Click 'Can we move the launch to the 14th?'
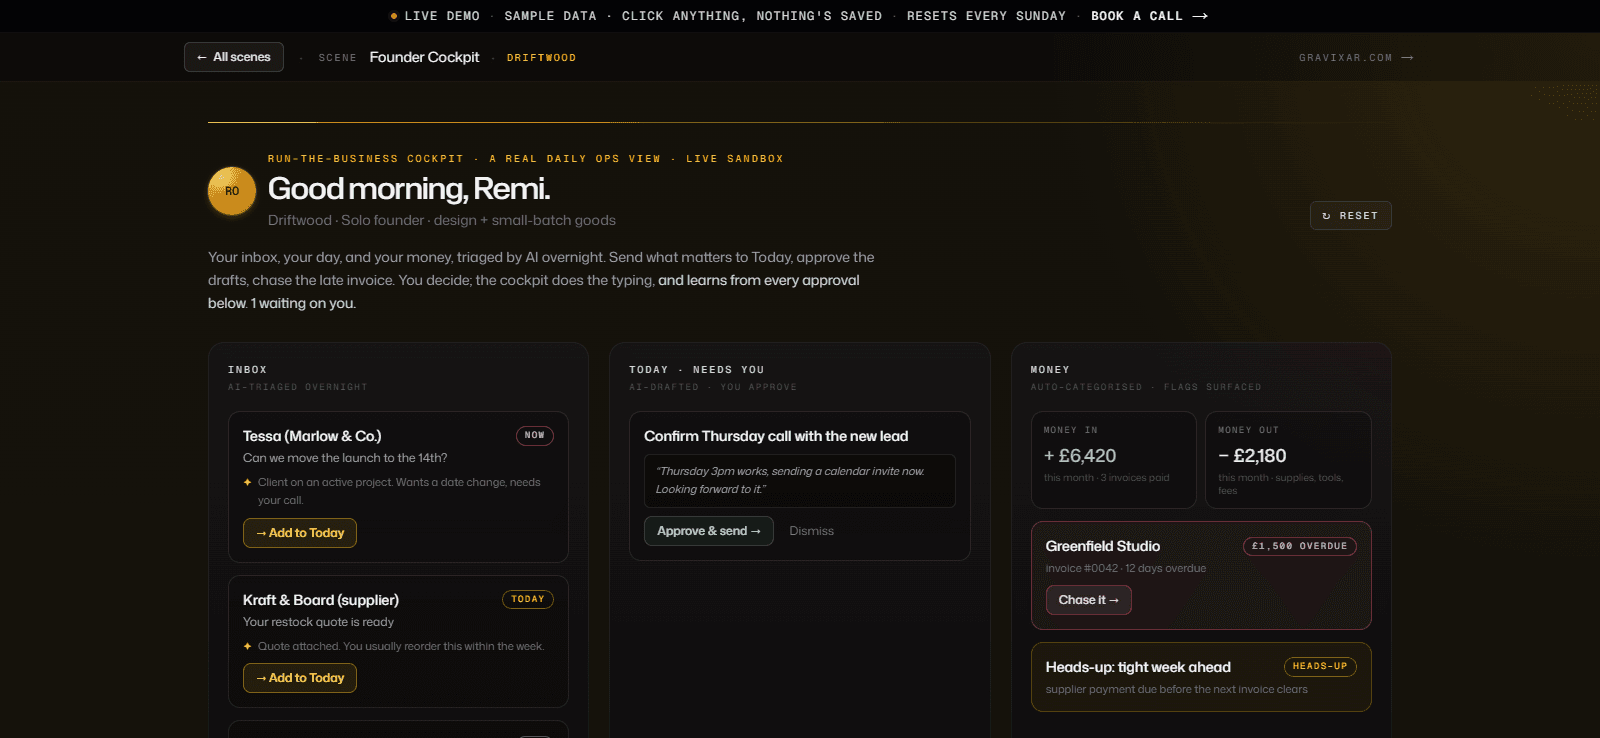Screen dimensions: 1600x738 (345, 458)
